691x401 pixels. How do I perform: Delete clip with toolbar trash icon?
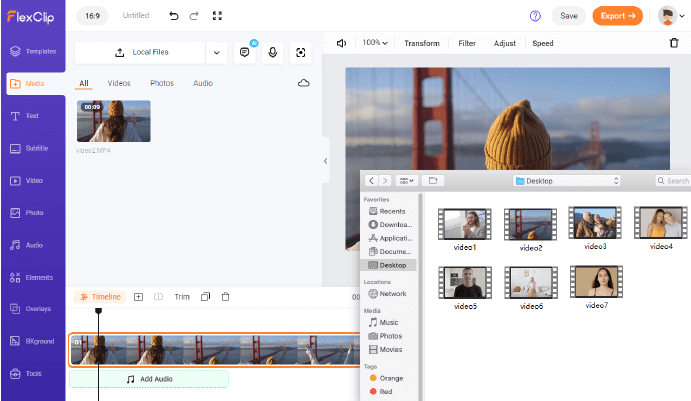(674, 43)
